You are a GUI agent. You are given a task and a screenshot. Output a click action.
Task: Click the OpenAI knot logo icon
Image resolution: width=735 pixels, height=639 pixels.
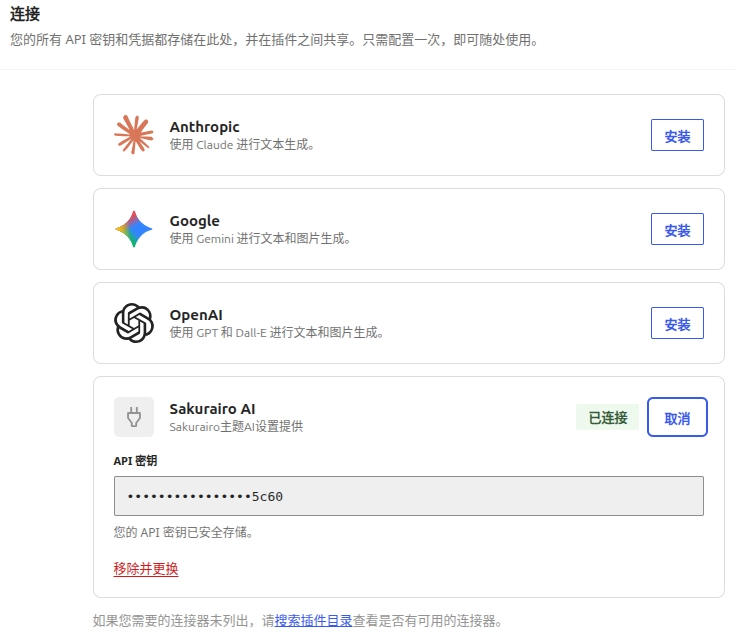(x=134, y=323)
